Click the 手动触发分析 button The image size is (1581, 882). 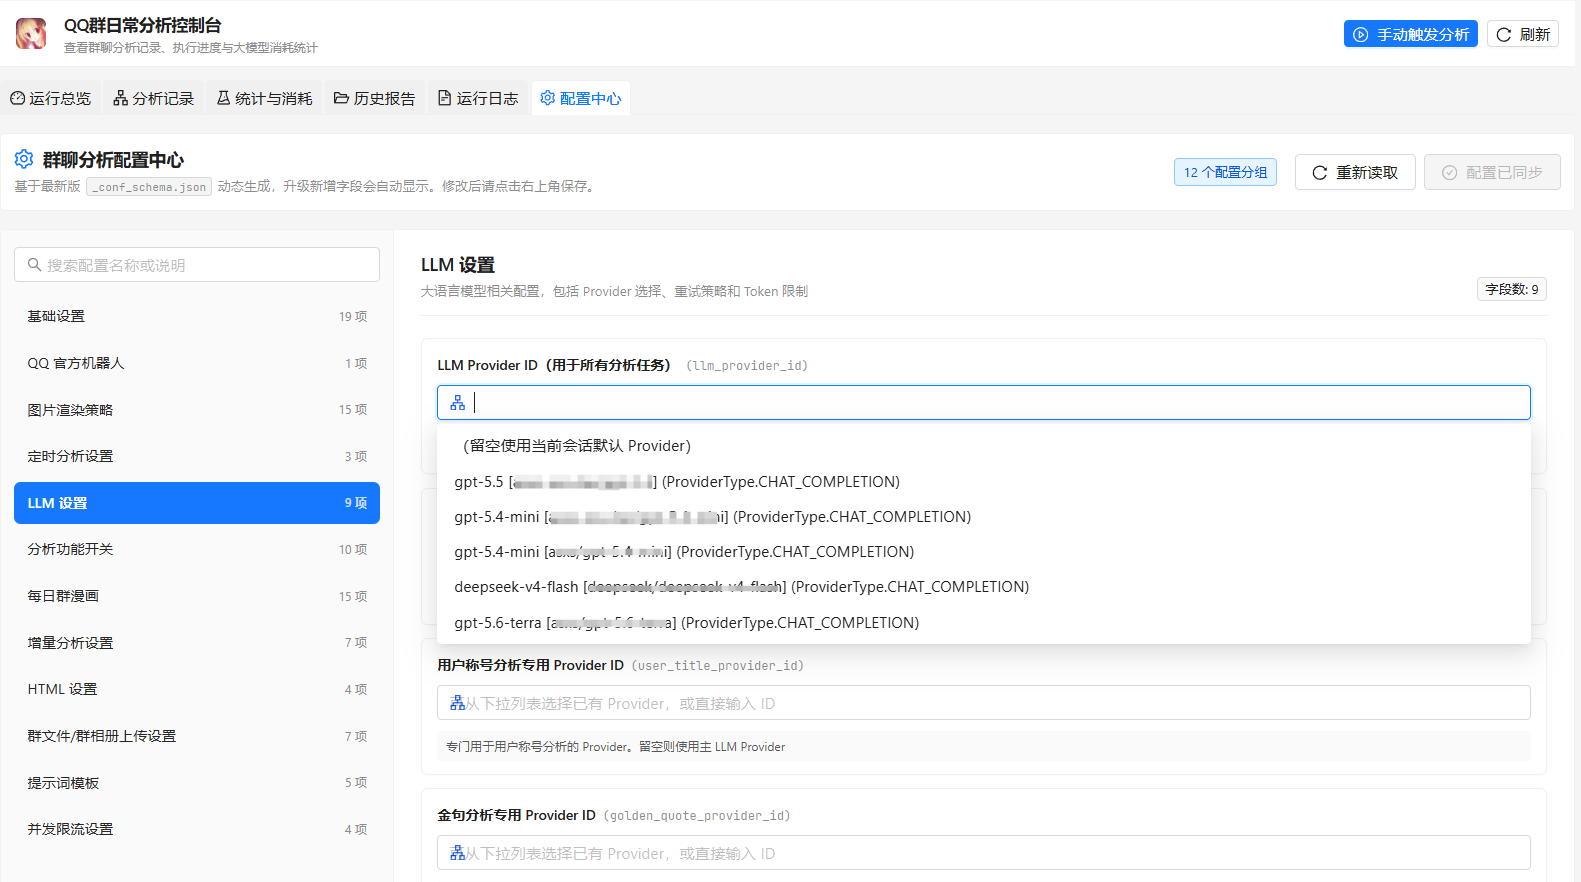coord(1411,34)
